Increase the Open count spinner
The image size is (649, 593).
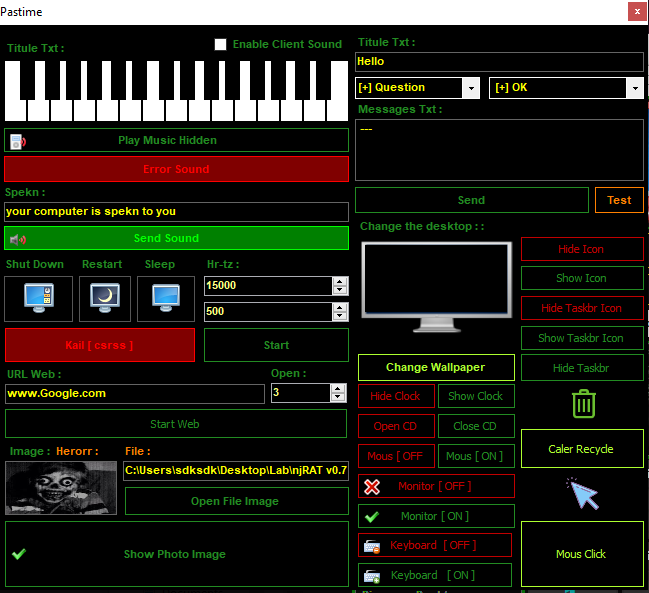click(x=340, y=388)
